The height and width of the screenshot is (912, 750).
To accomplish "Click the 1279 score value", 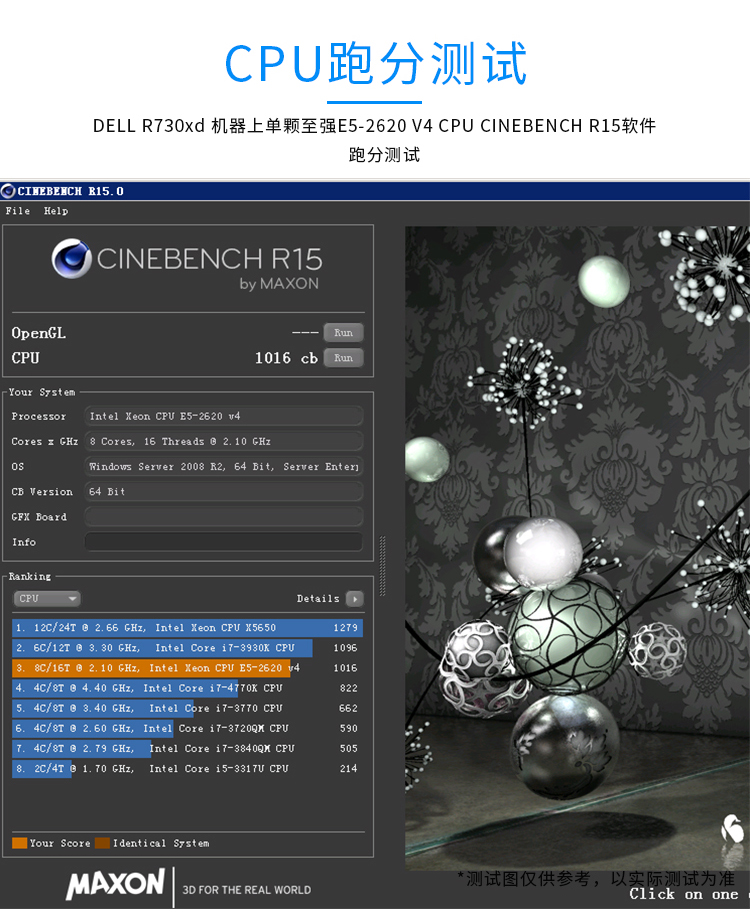I will 346,628.
